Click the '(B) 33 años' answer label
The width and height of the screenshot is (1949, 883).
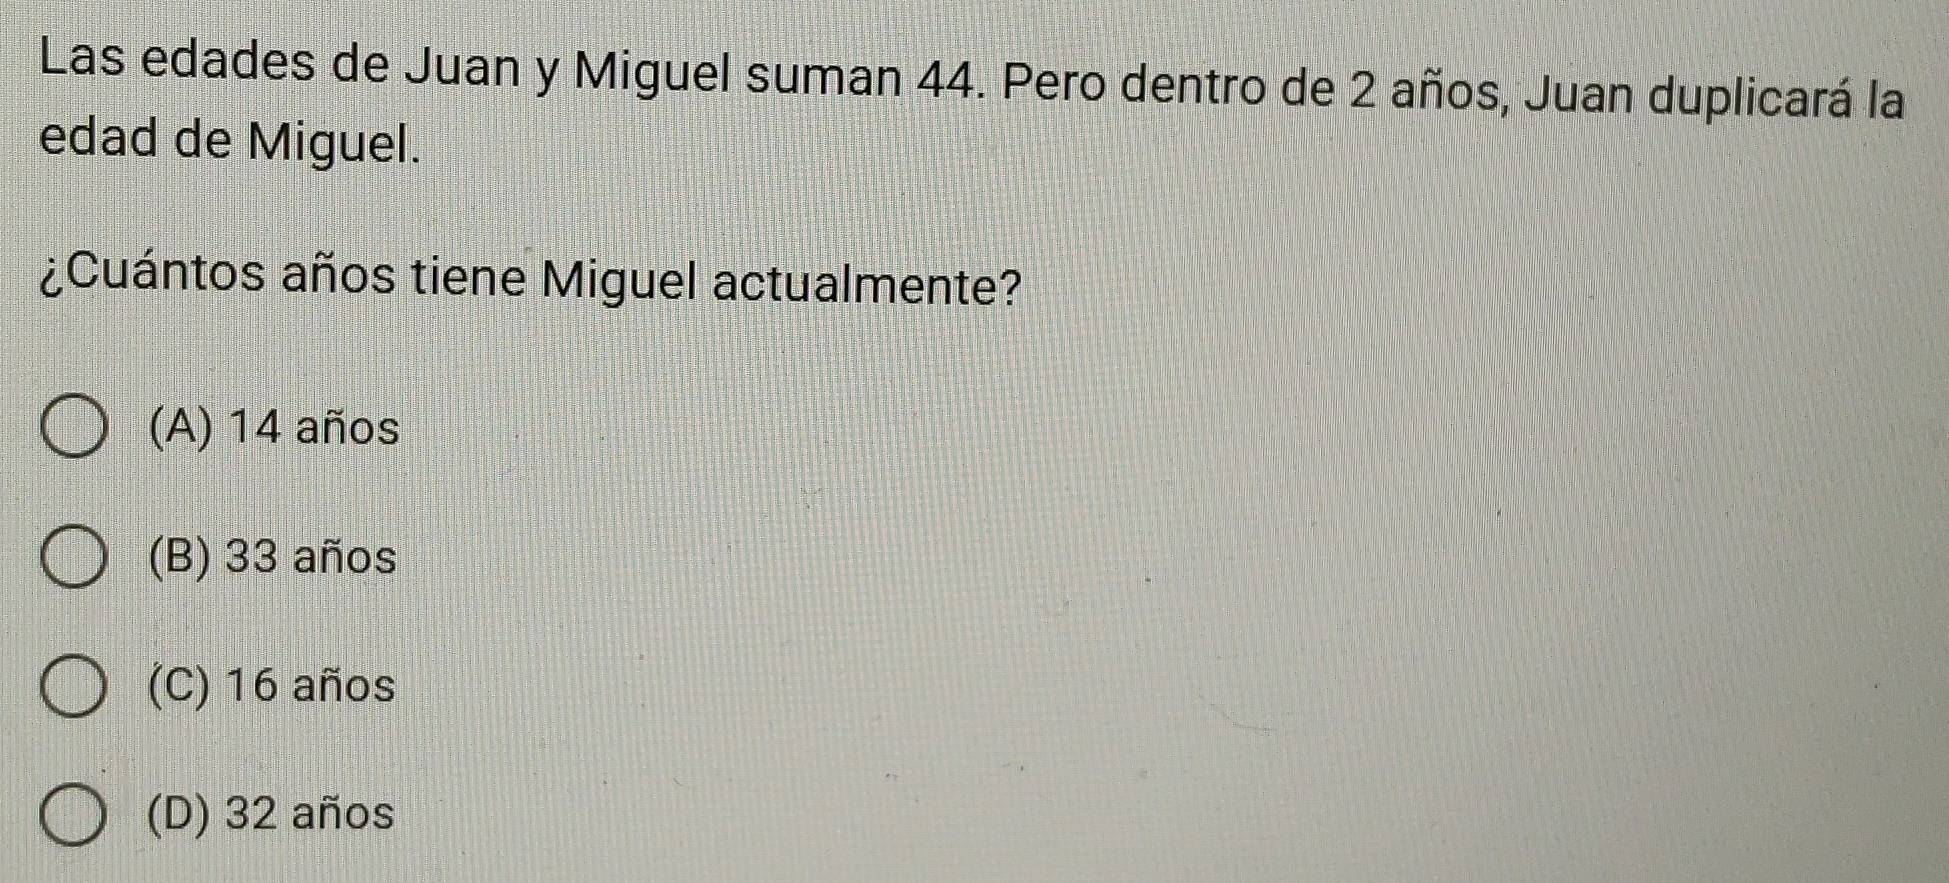click(272, 558)
